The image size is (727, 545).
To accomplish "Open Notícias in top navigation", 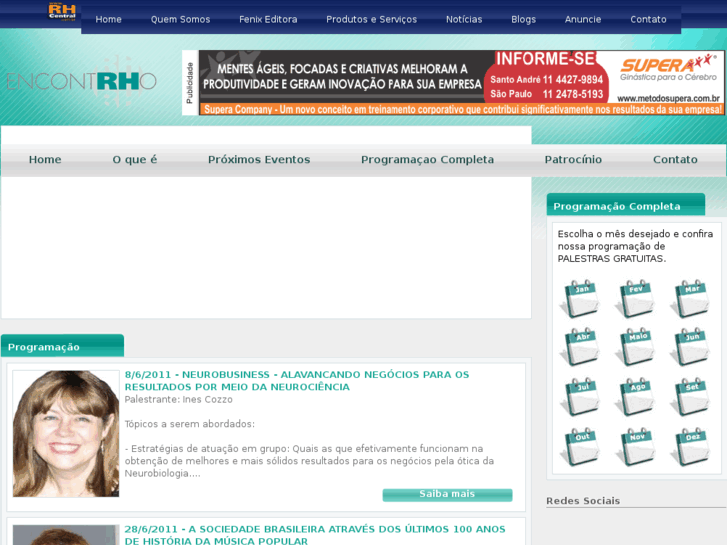I will [464, 19].
